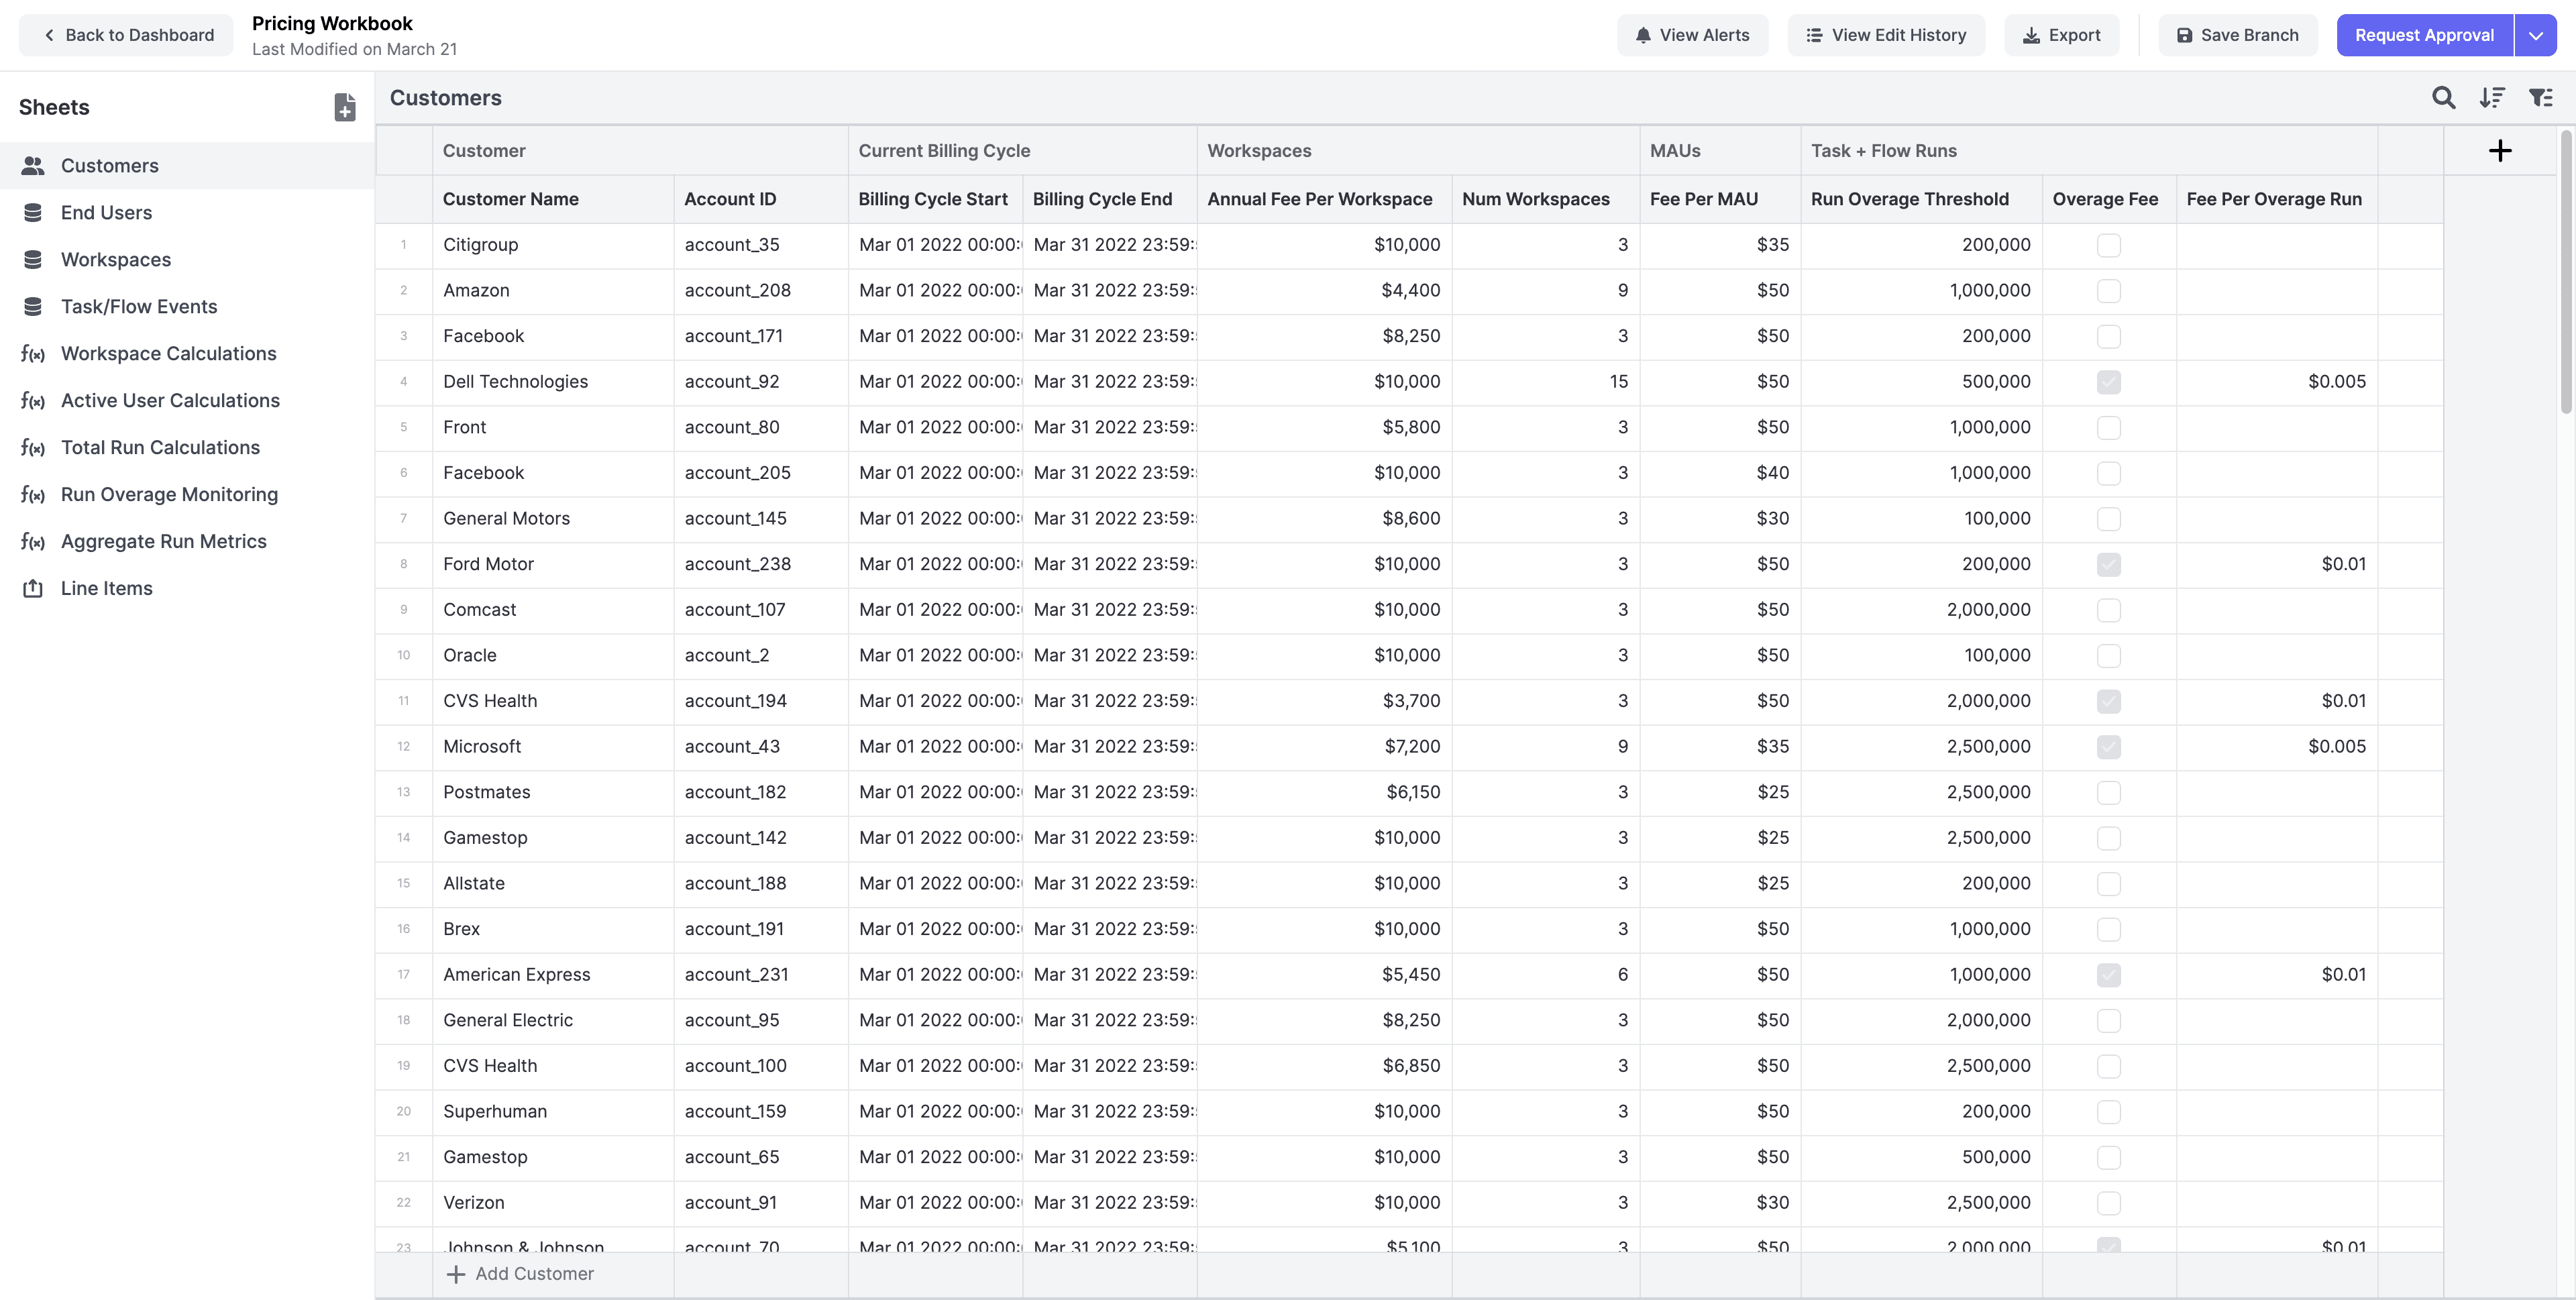The height and width of the screenshot is (1300, 2576).
Task: Click the Run Overage Threshold column header
Action: pos(1921,199)
